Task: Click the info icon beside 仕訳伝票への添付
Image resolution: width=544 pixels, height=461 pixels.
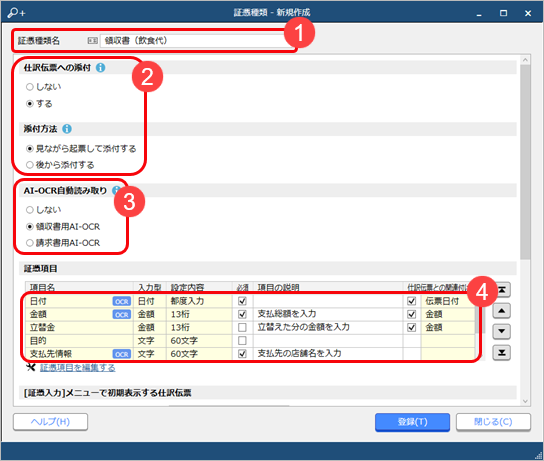Action: pyautogui.click(x=101, y=68)
